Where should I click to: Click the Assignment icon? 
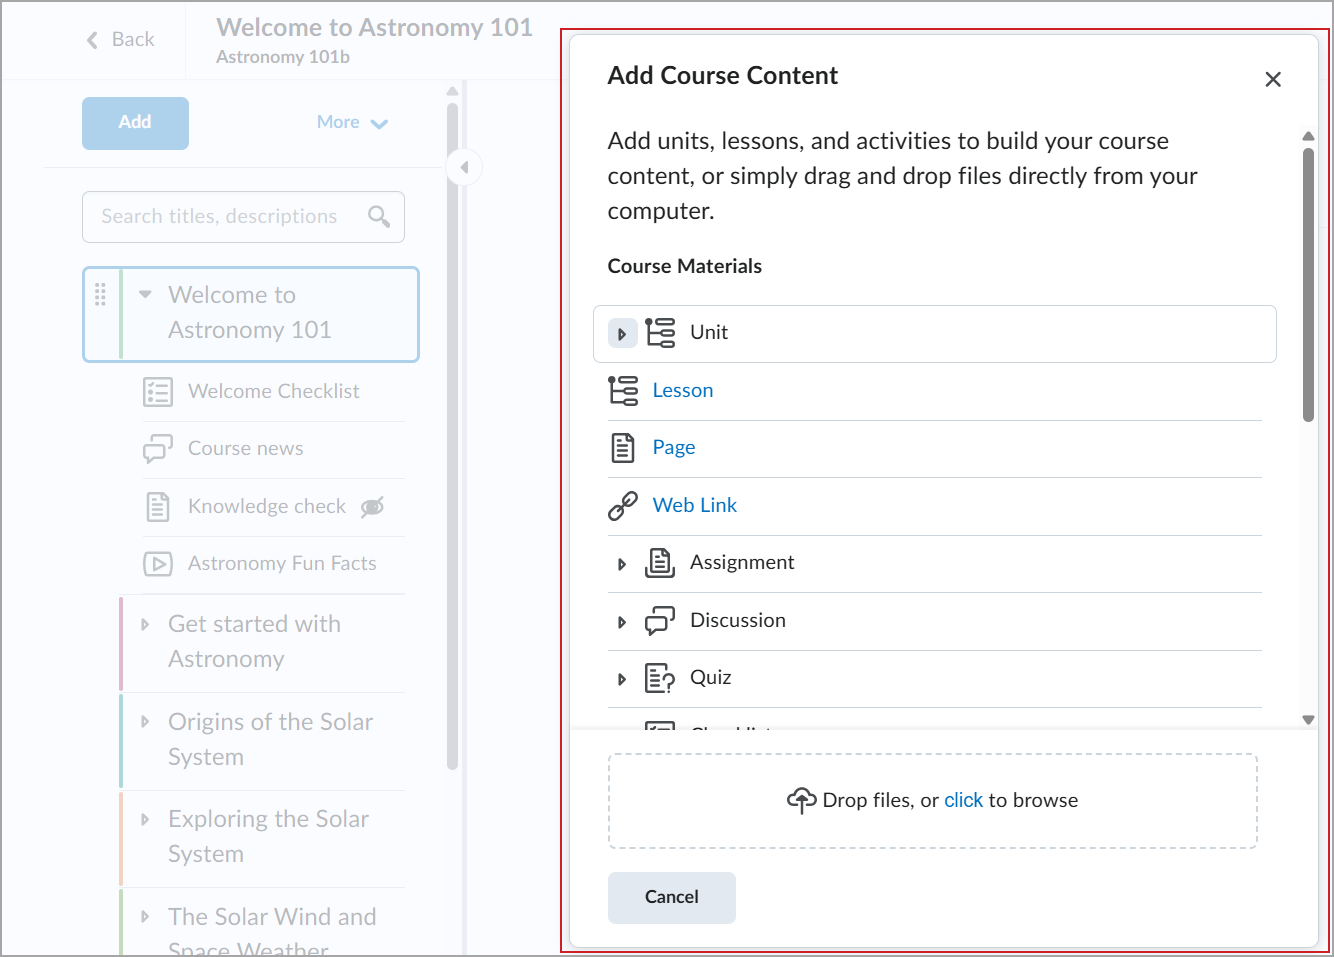(x=660, y=563)
